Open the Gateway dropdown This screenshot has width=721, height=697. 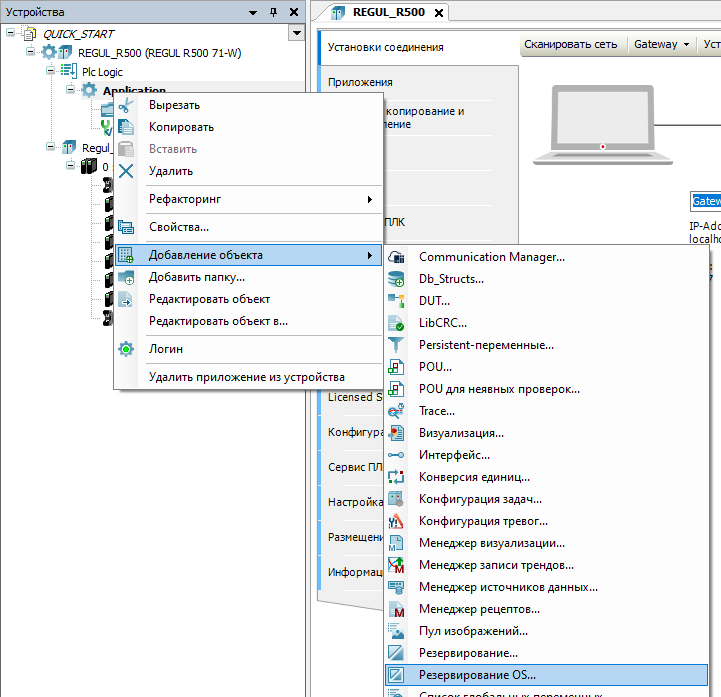661,44
